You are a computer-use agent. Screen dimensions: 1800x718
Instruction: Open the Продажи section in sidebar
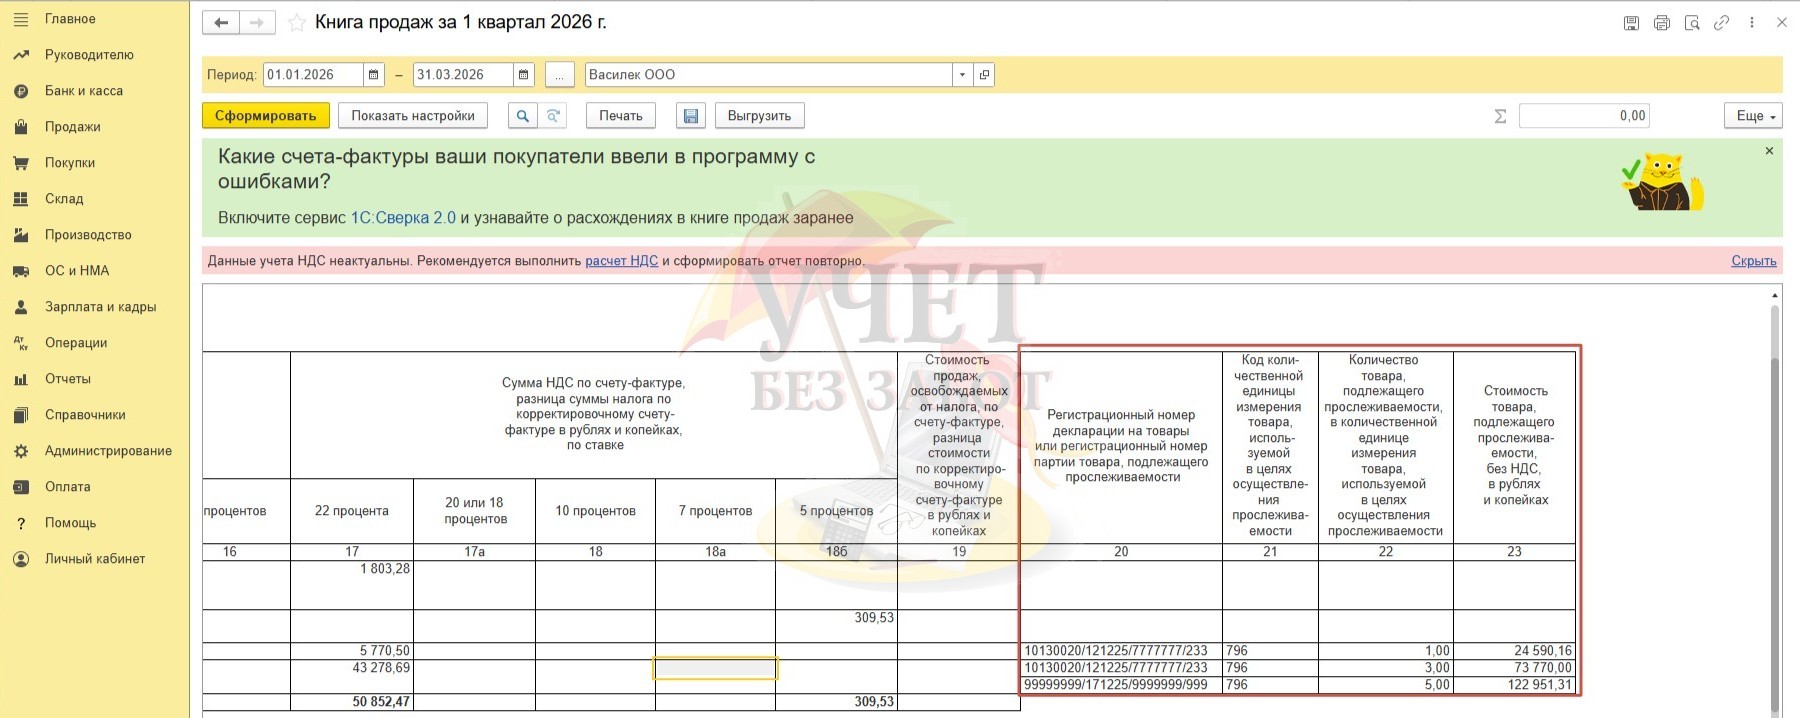[72, 127]
